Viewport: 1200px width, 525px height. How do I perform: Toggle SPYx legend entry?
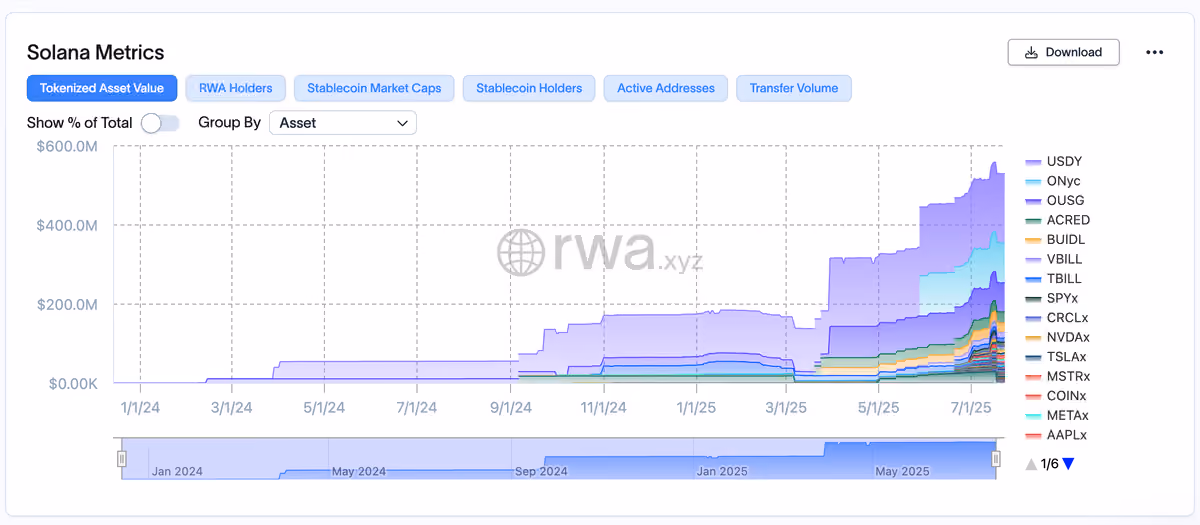click(1052, 298)
